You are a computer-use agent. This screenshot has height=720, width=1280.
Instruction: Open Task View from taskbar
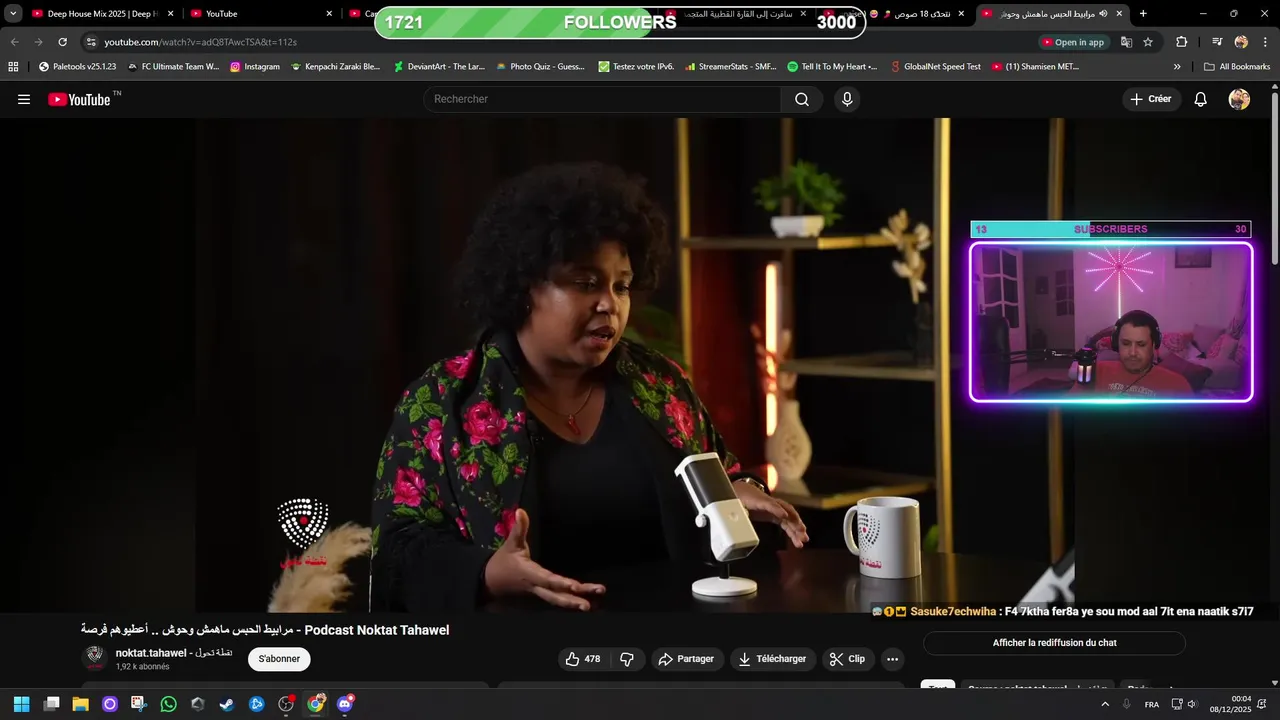tap(51, 704)
